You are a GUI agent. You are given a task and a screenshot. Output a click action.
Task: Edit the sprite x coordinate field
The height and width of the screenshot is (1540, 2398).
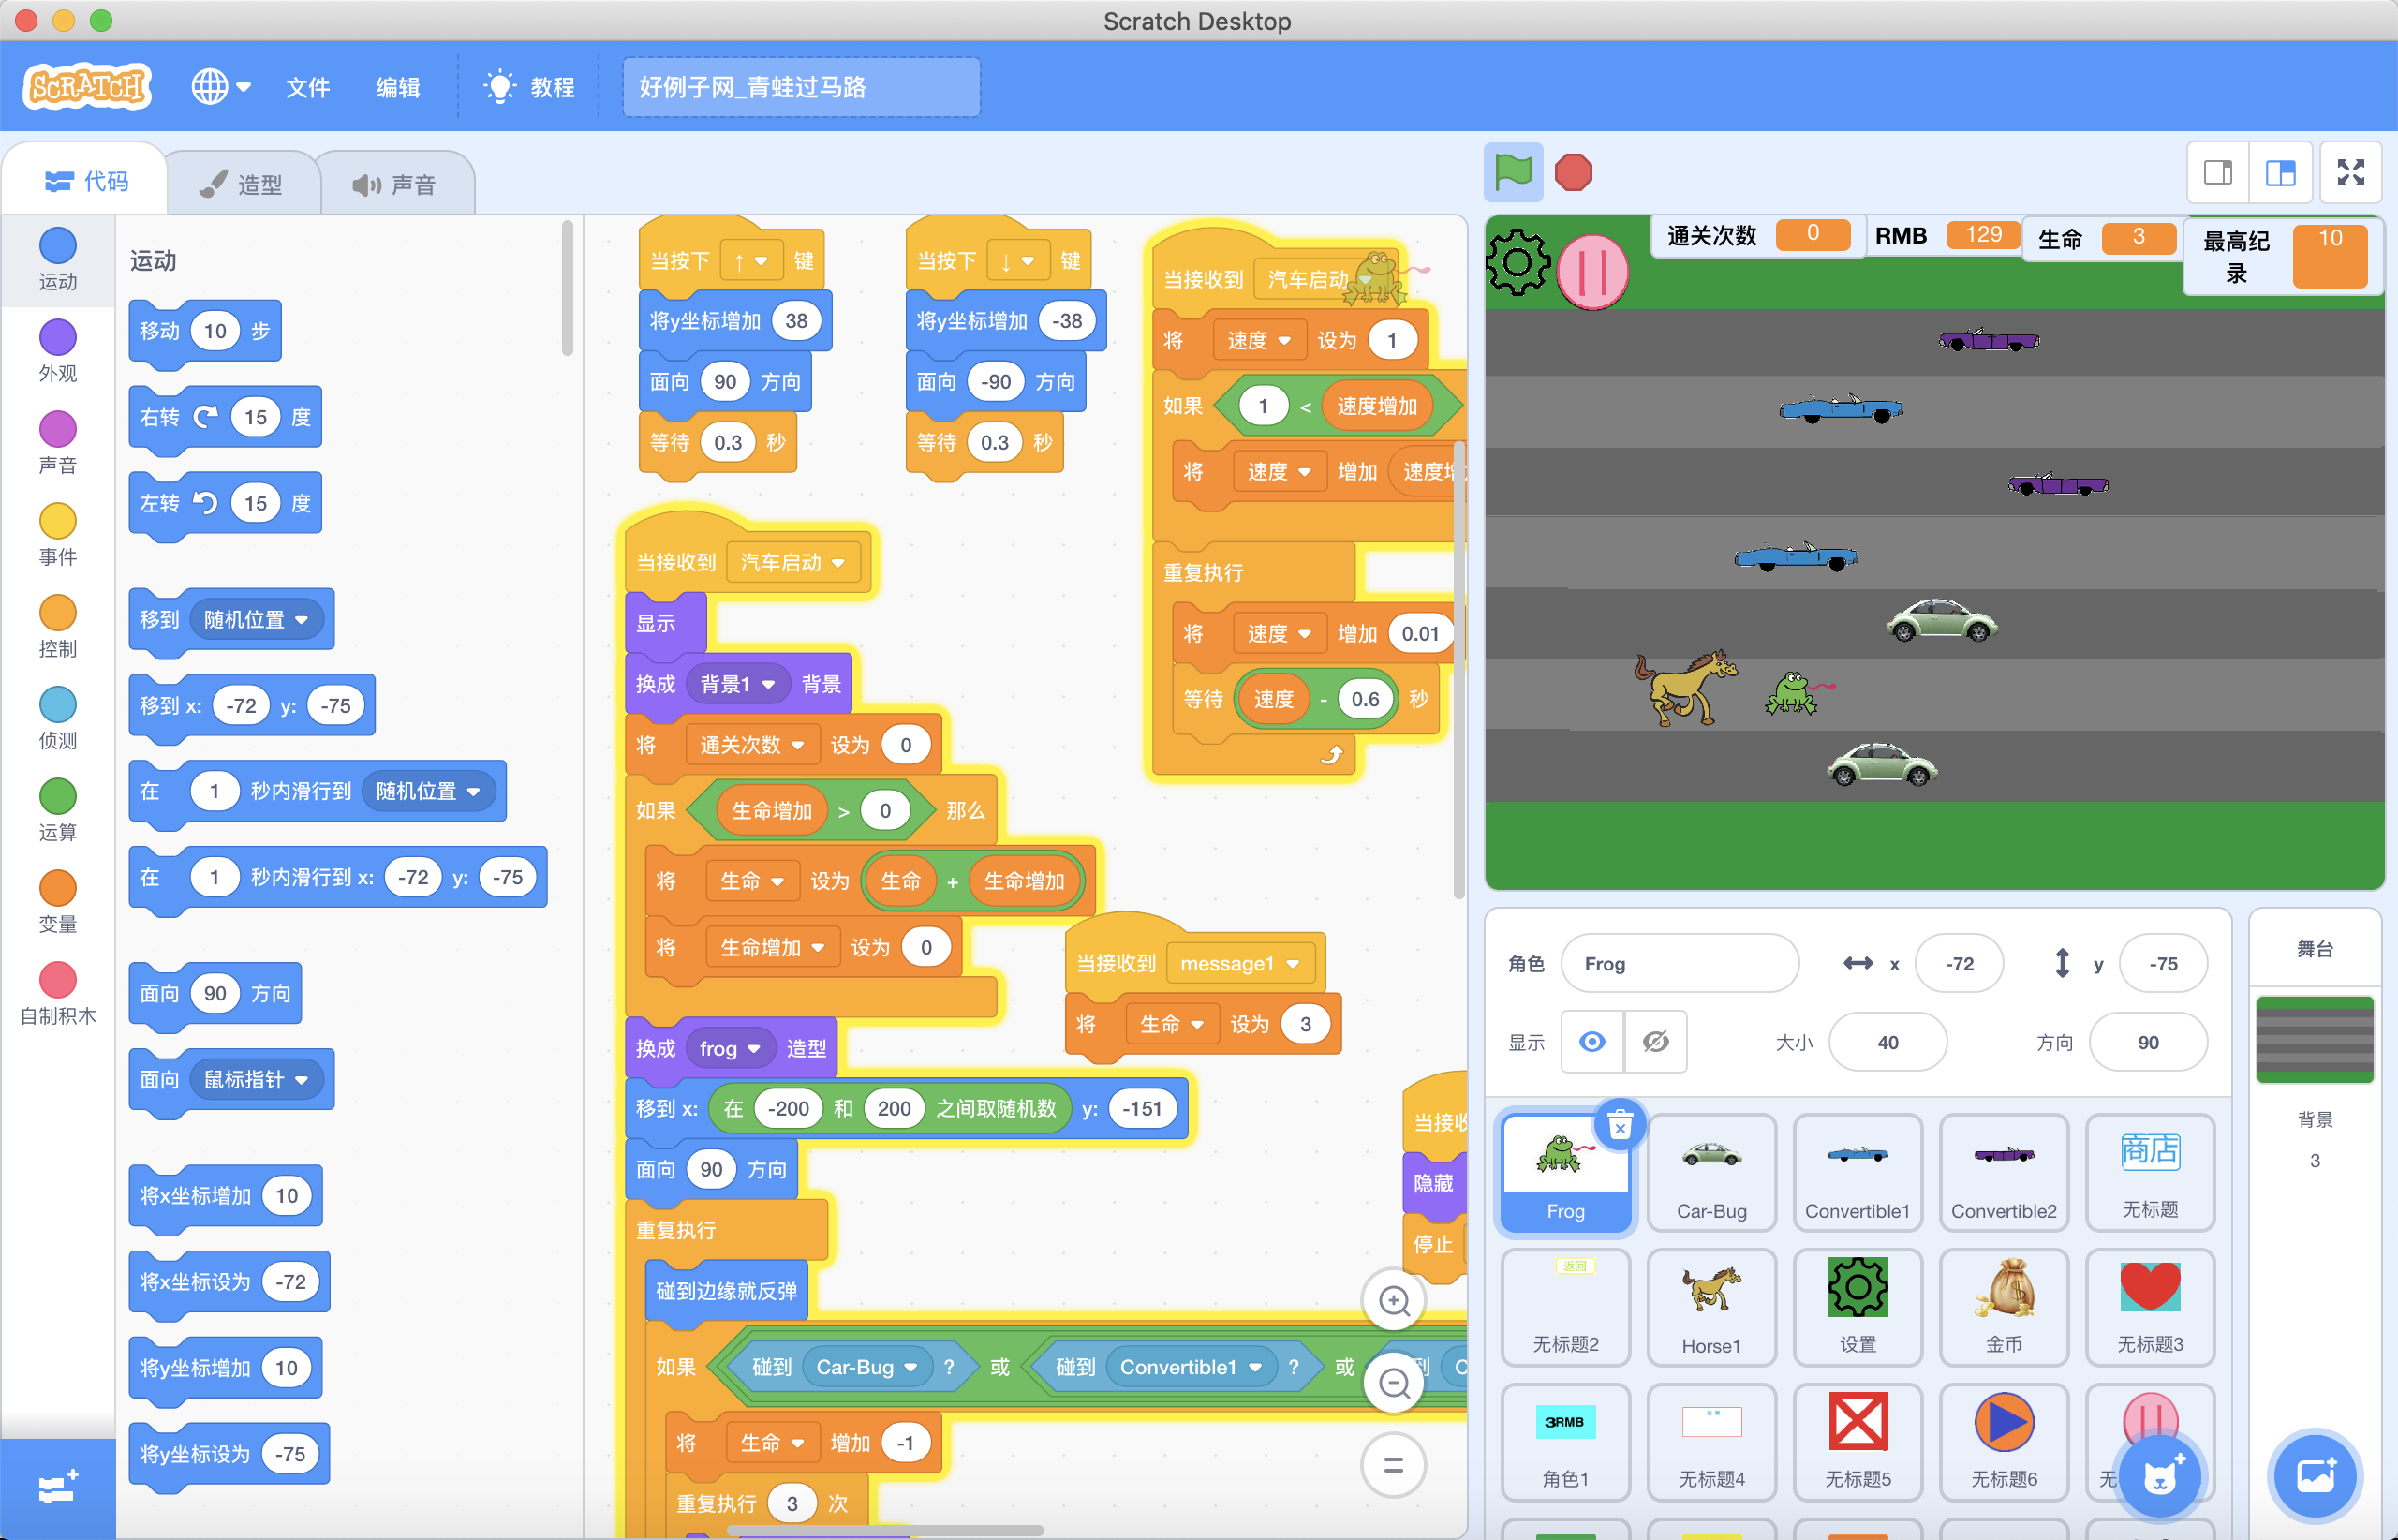point(1958,963)
